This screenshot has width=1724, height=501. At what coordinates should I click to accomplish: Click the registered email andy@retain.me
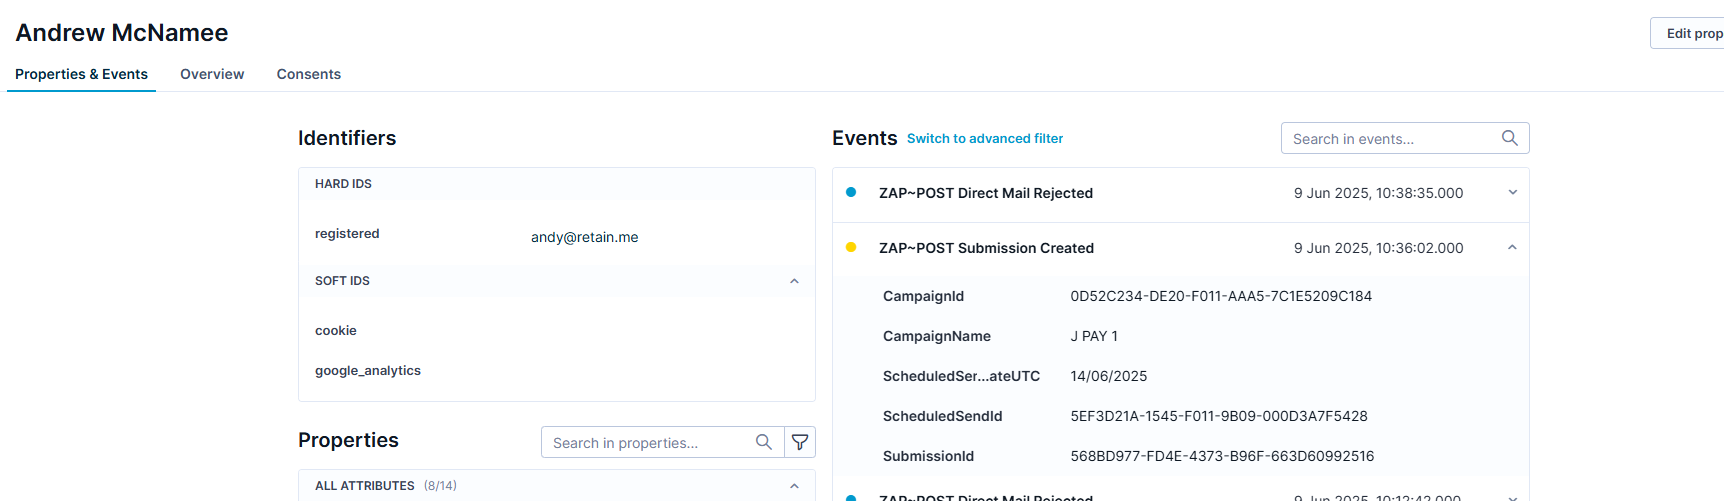pyautogui.click(x=584, y=237)
